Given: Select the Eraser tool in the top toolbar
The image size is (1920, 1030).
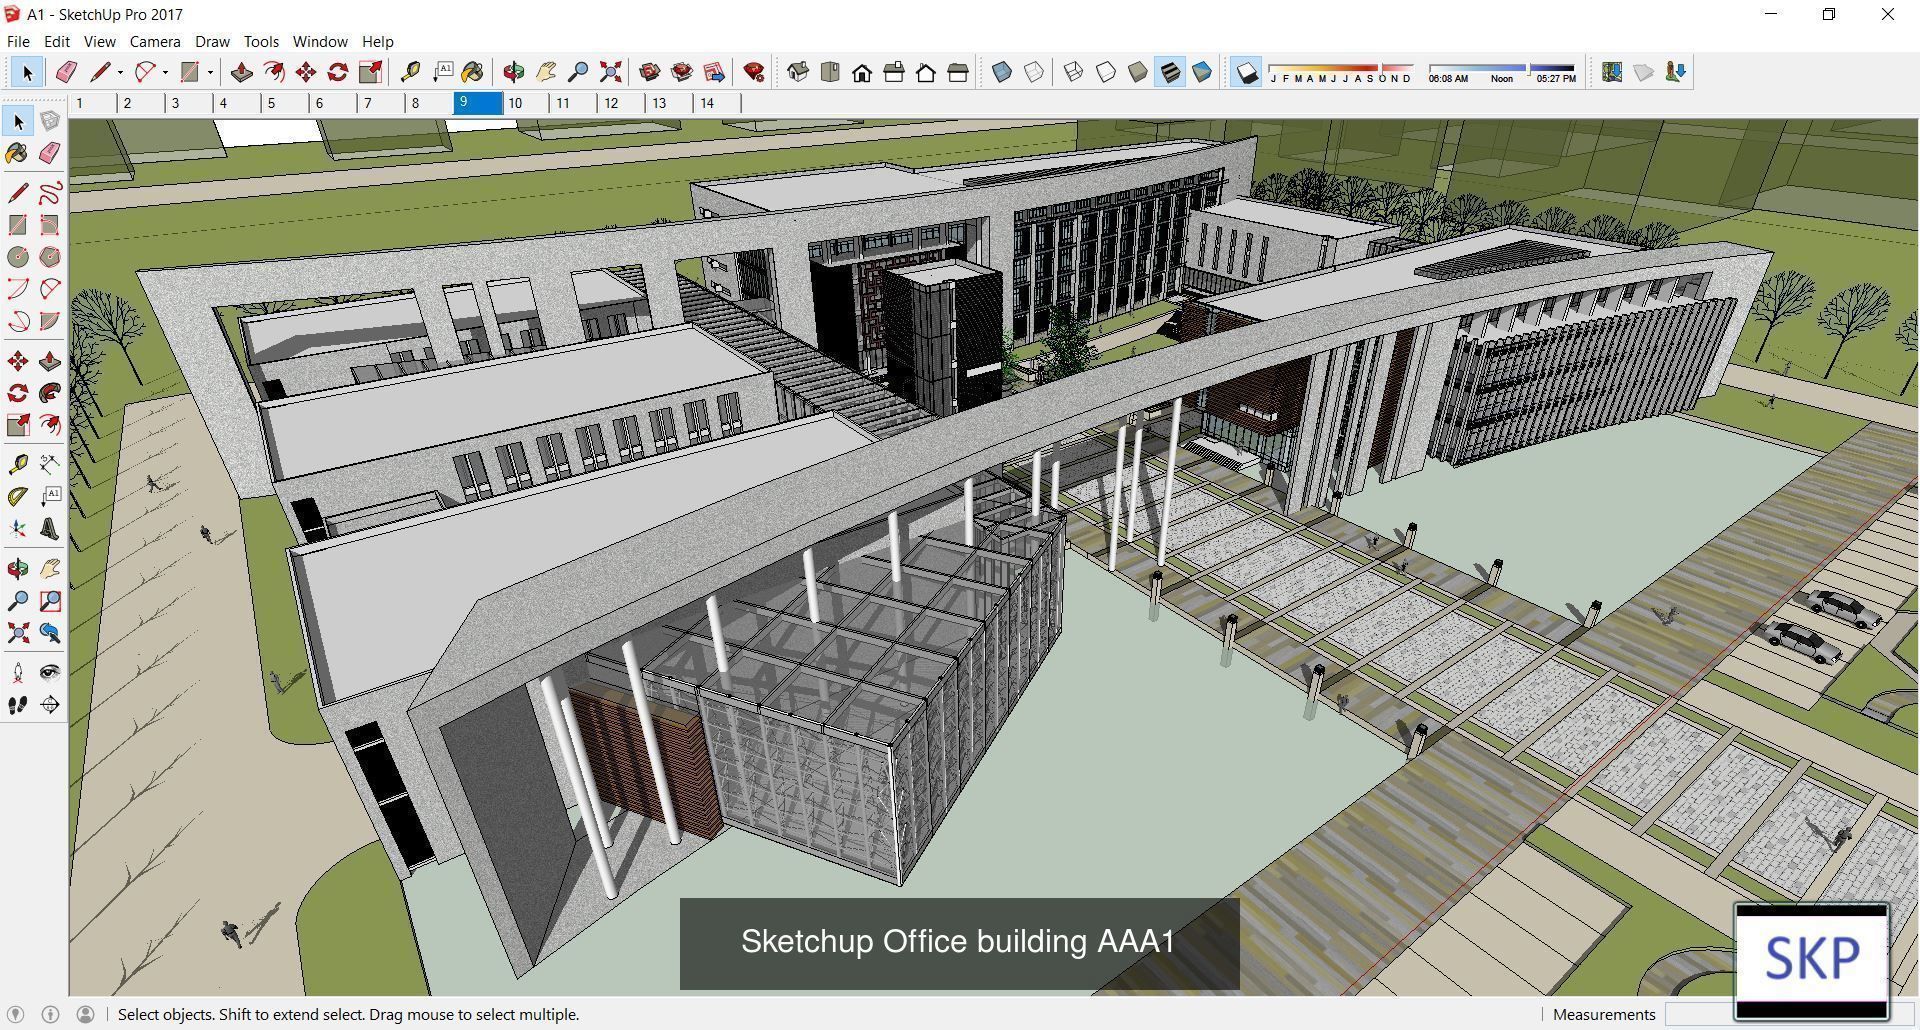Looking at the screenshot, I should coord(66,72).
